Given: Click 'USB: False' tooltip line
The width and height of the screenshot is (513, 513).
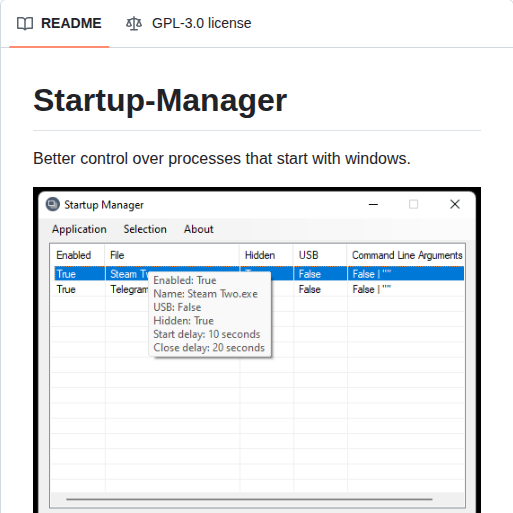Looking at the screenshot, I should click(x=177, y=307).
